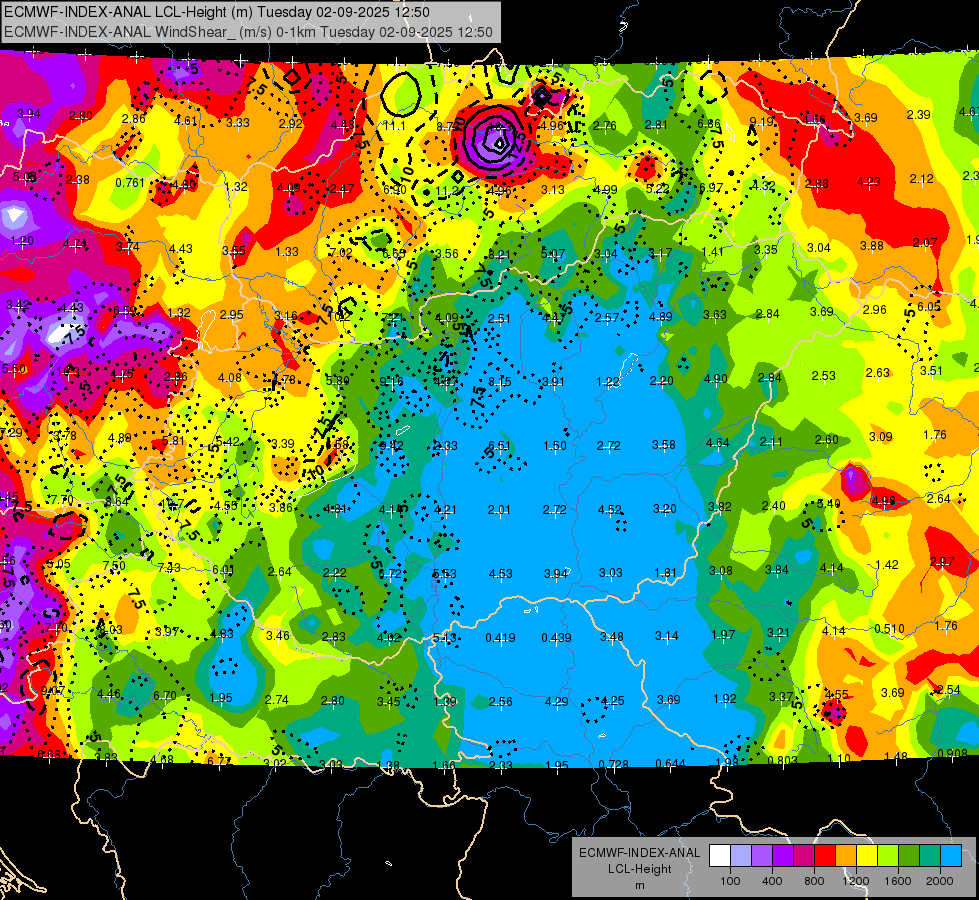Click the wind shear value 6.70
The width and height of the screenshot is (979, 900).
165,695
